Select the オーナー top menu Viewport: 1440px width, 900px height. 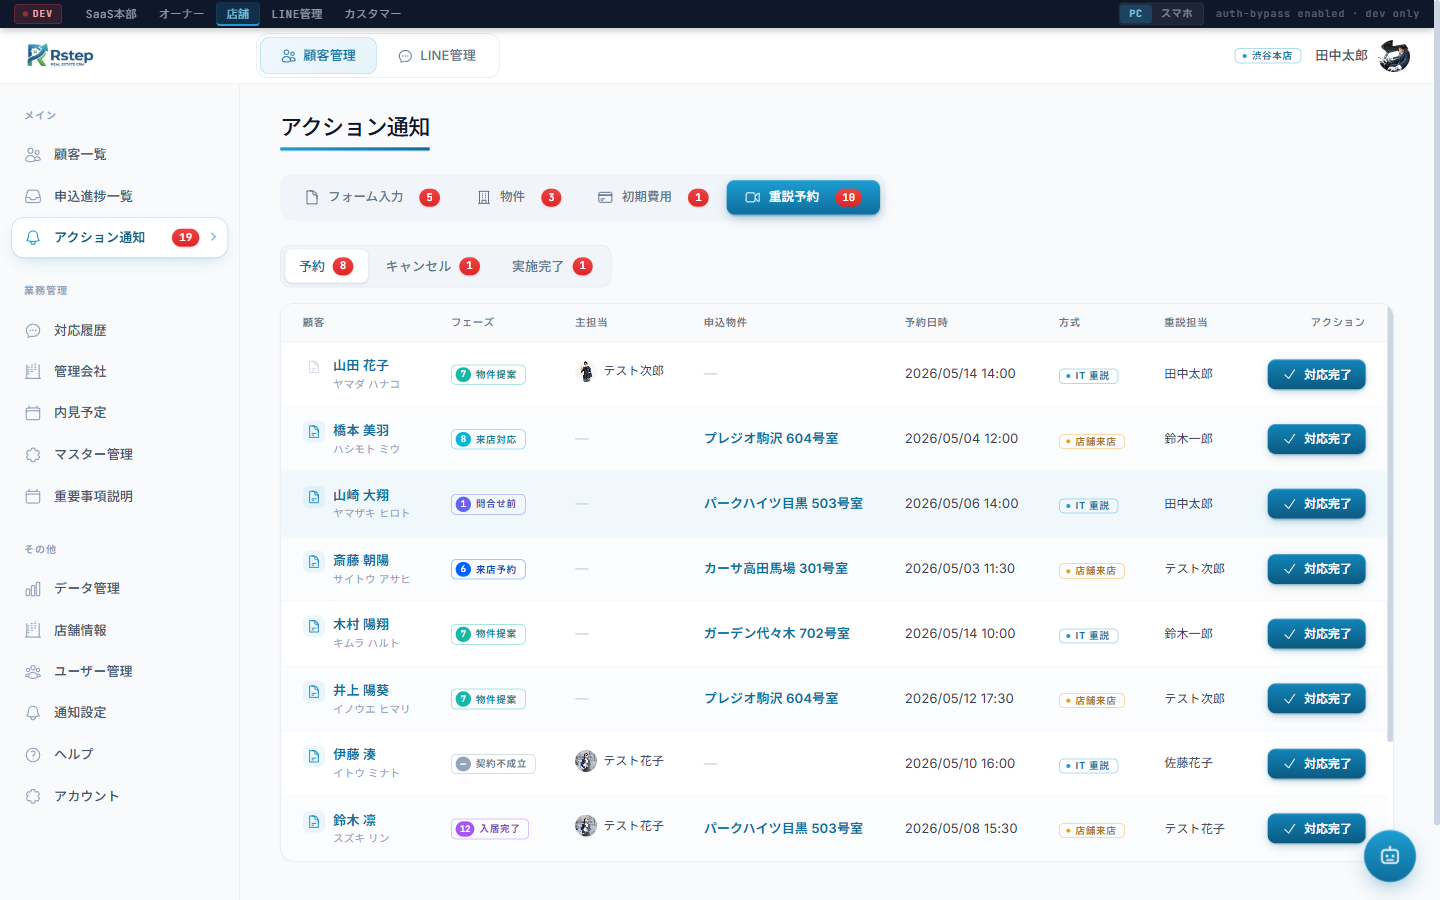pos(181,14)
